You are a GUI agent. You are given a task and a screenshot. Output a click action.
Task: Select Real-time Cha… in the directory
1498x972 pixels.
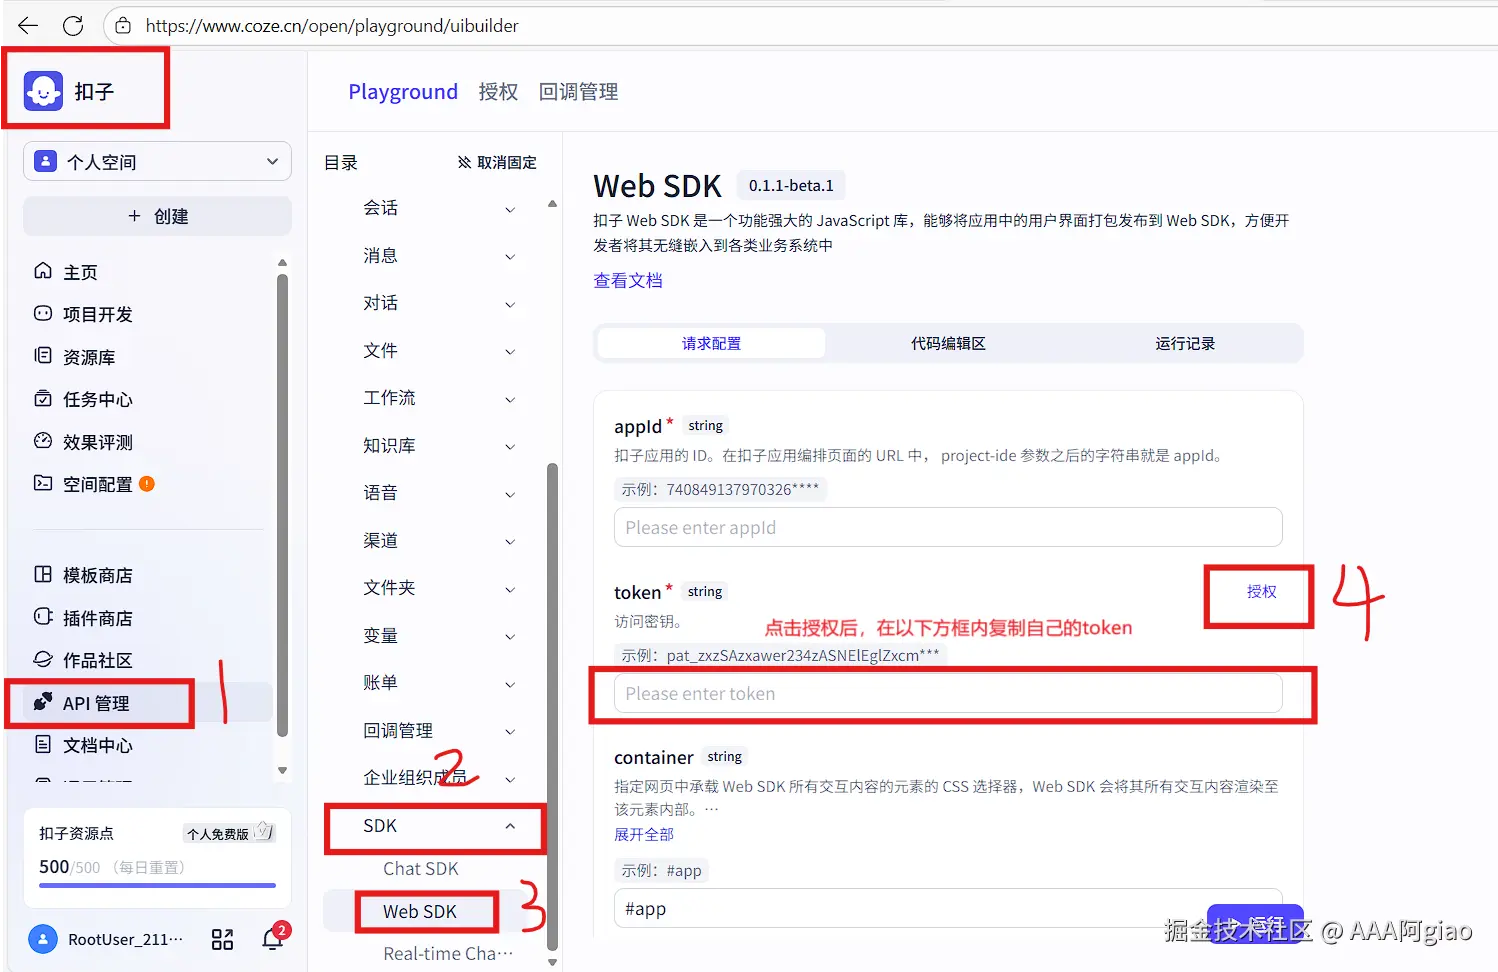[x=448, y=954]
